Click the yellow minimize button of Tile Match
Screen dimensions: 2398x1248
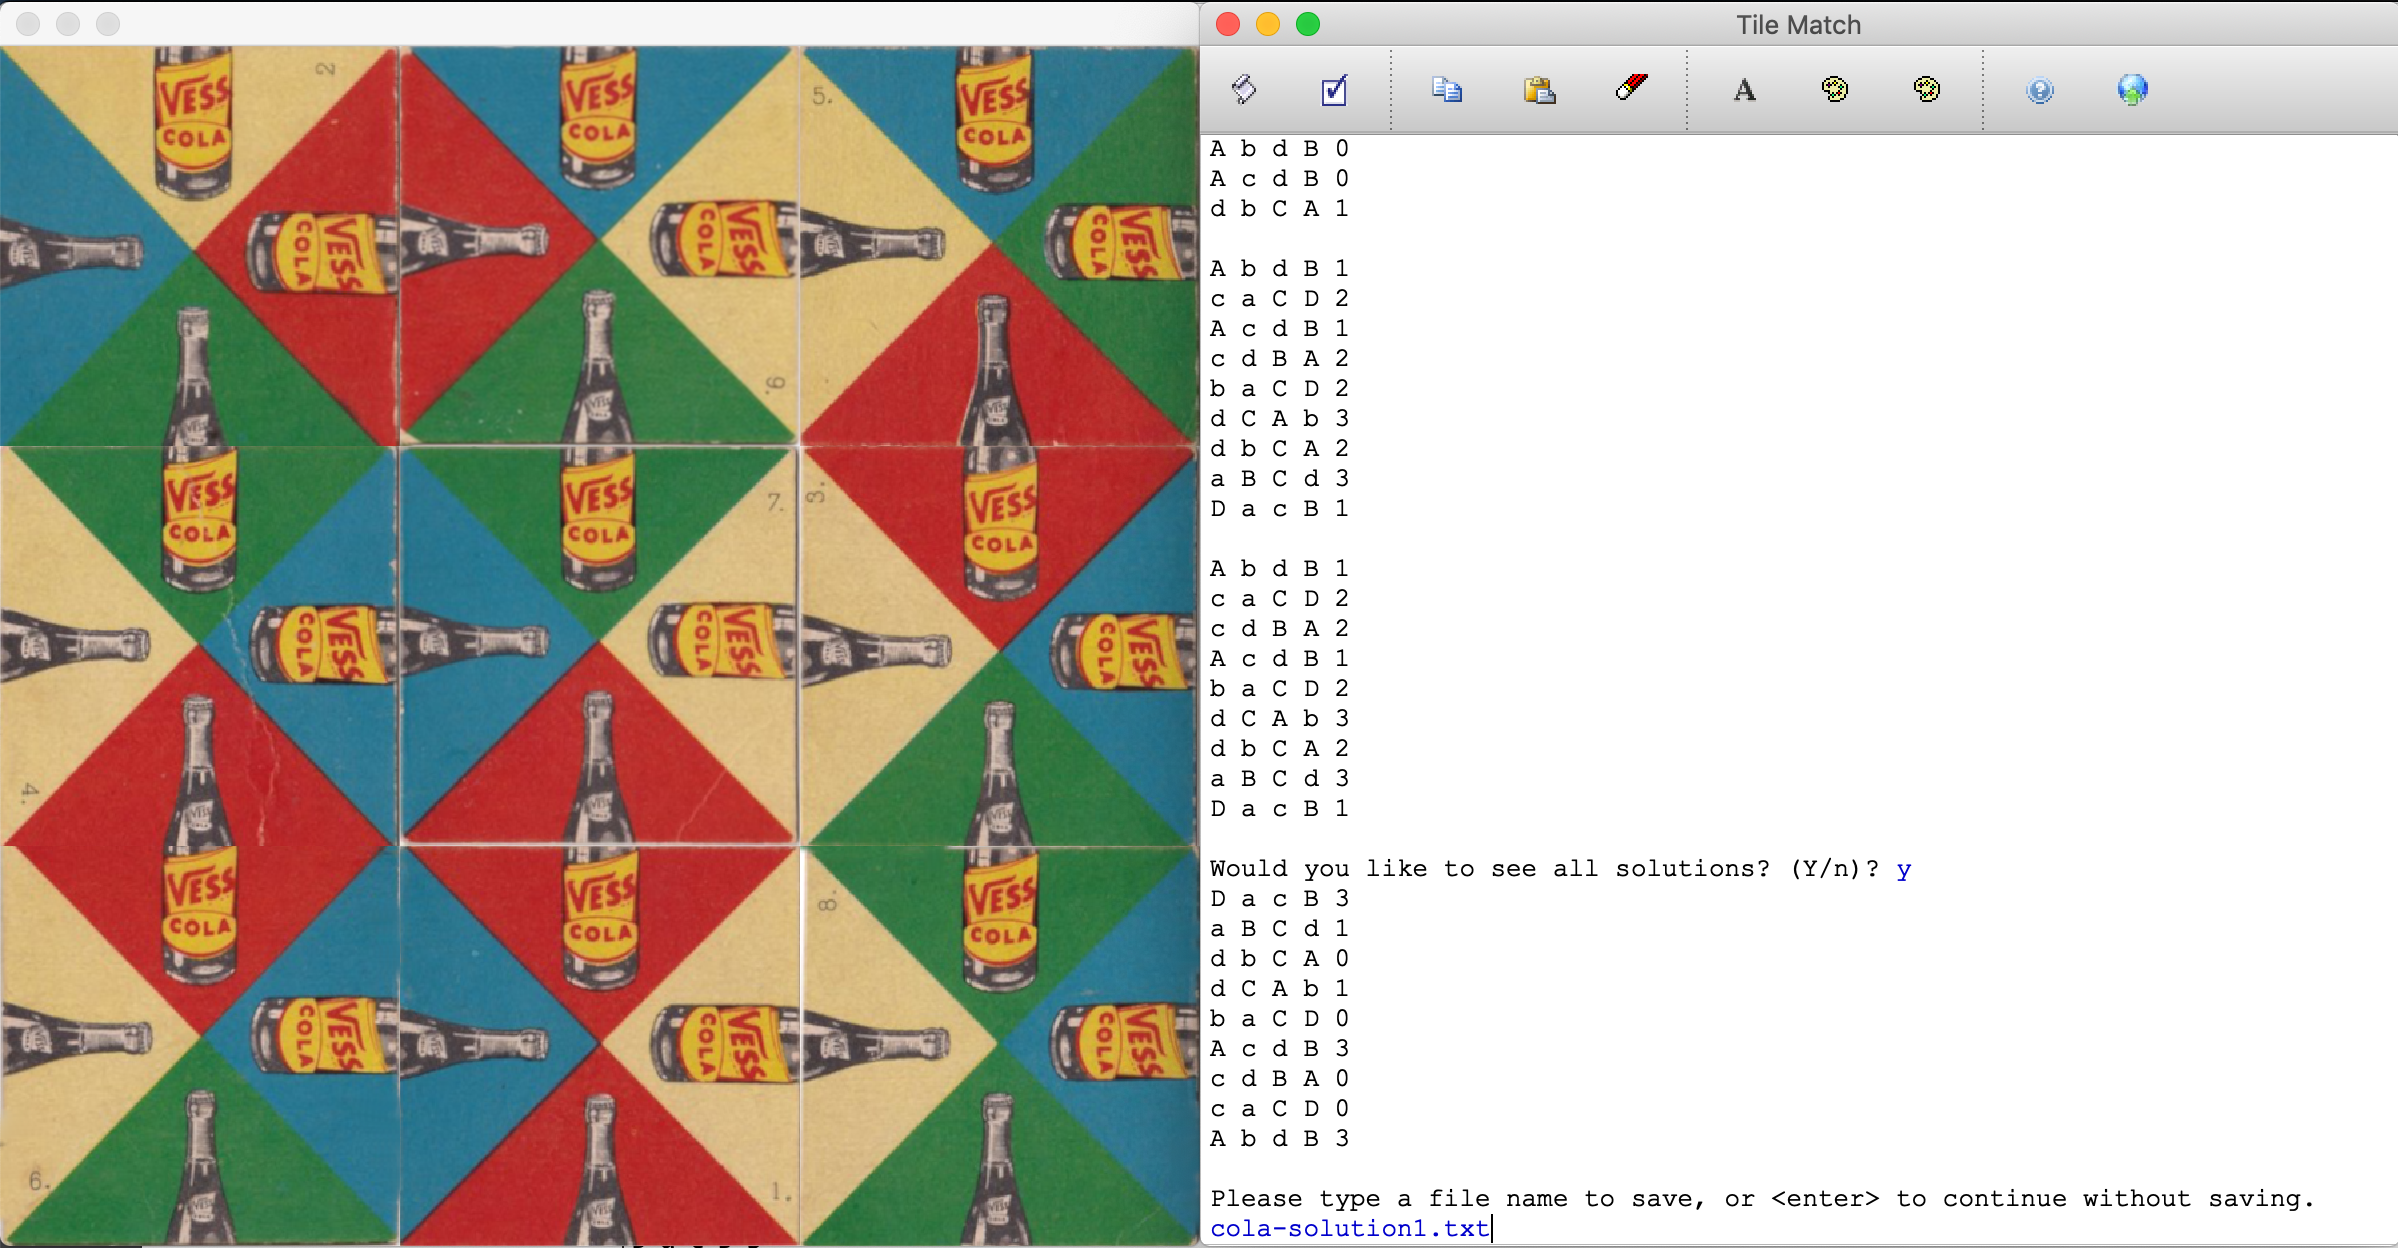click(1268, 24)
